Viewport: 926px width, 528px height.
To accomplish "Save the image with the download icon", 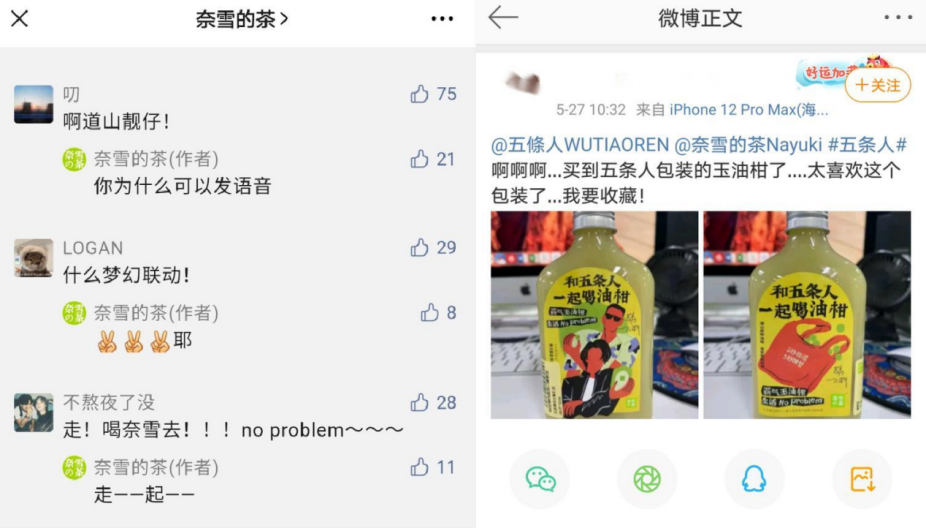I will coord(862,479).
